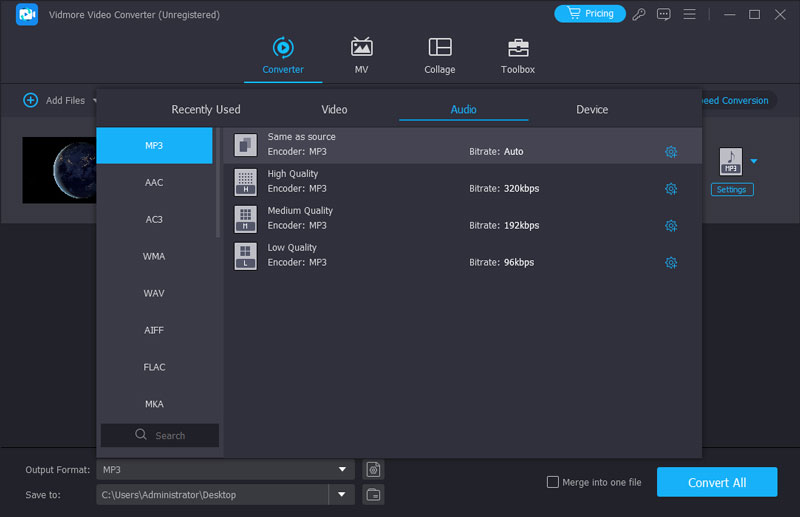Open settings gear for Low Quality preset
This screenshot has width=800, height=517.
671,263
